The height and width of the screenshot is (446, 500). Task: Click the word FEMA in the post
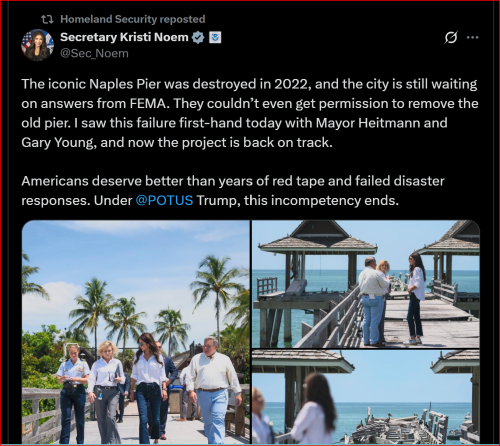coord(148,104)
